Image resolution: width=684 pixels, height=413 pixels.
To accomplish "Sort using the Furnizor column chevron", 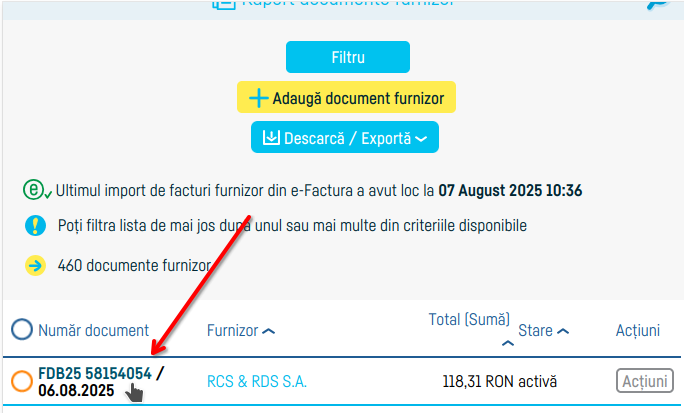I will pyautogui.click(x=268, y=331).
